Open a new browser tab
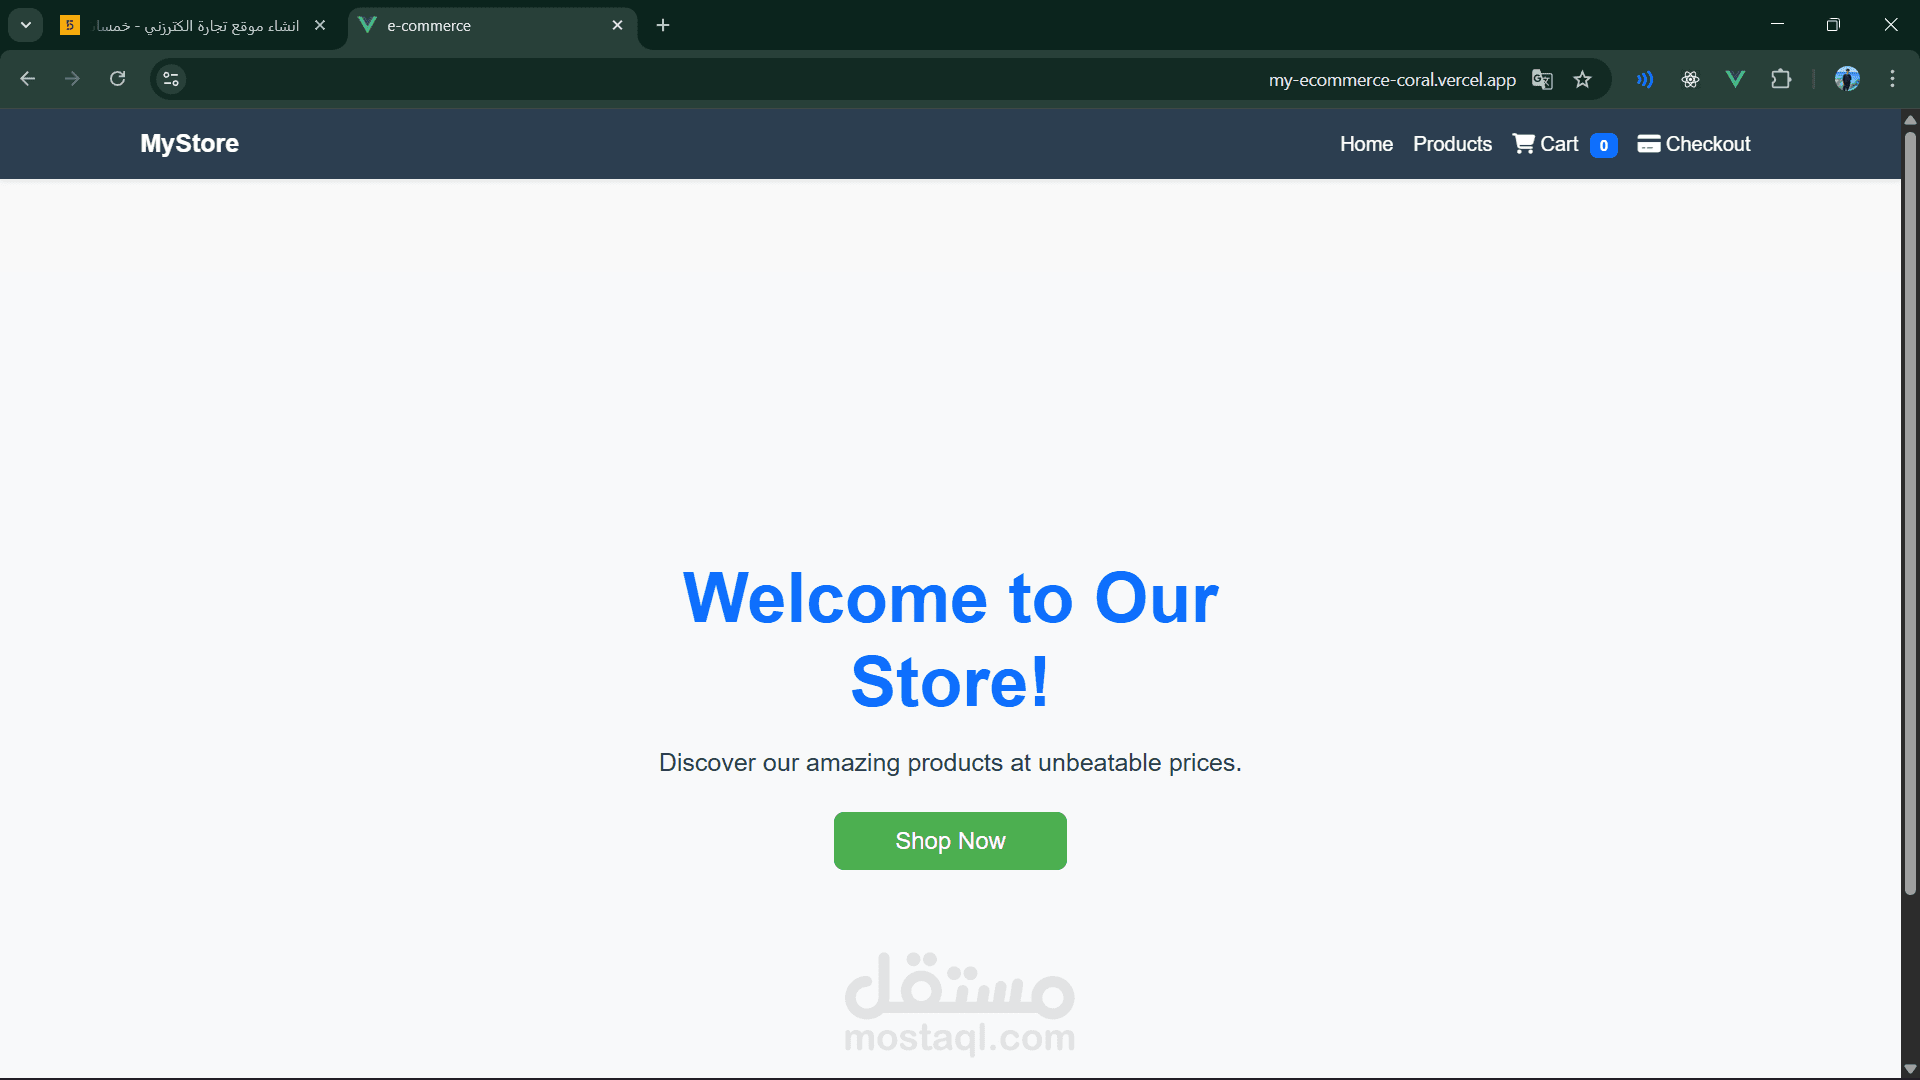1920x1080 pixels. click(663, 25)
